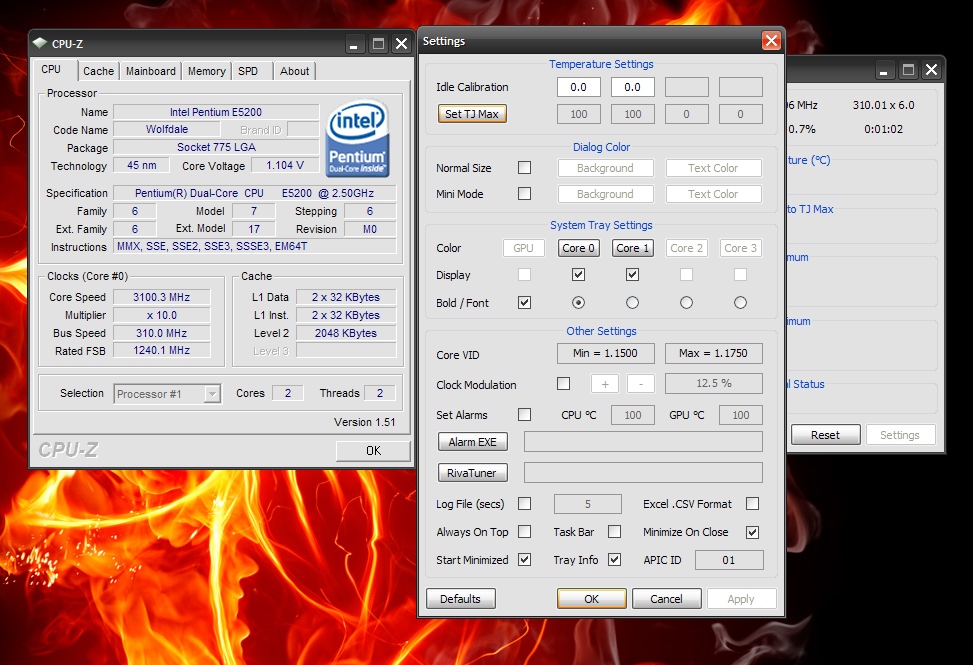Minimize the background temperature monitor window
The height and width of the screenshot is (665, 973).
click(884, 70)
